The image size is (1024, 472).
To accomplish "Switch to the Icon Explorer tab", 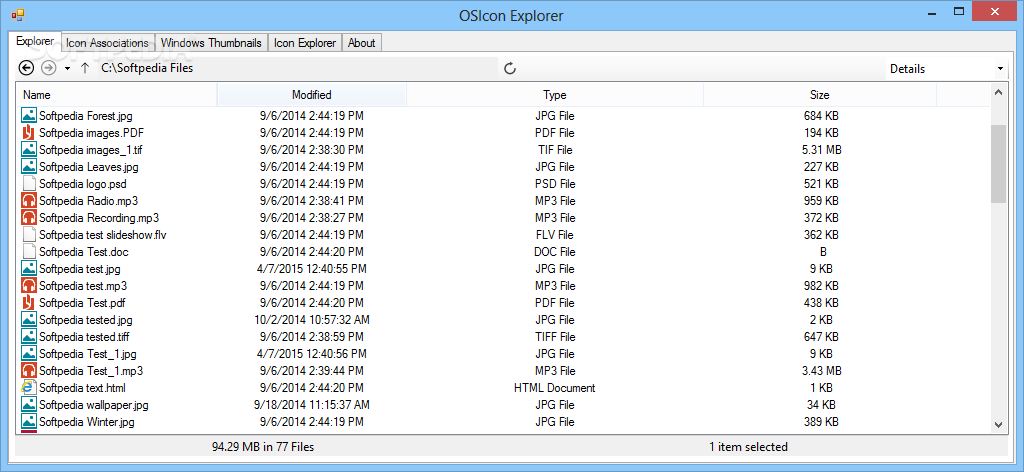I will pos(305,43).
